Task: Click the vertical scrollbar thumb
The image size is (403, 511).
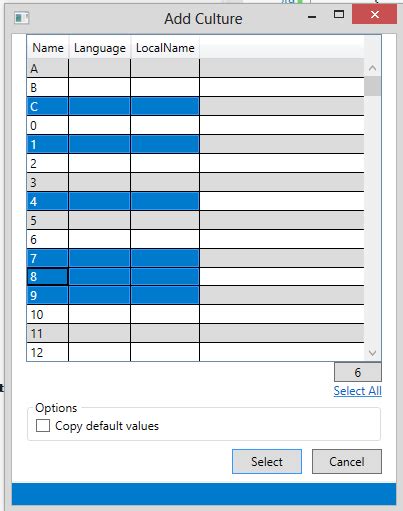Action: [373, 86]
